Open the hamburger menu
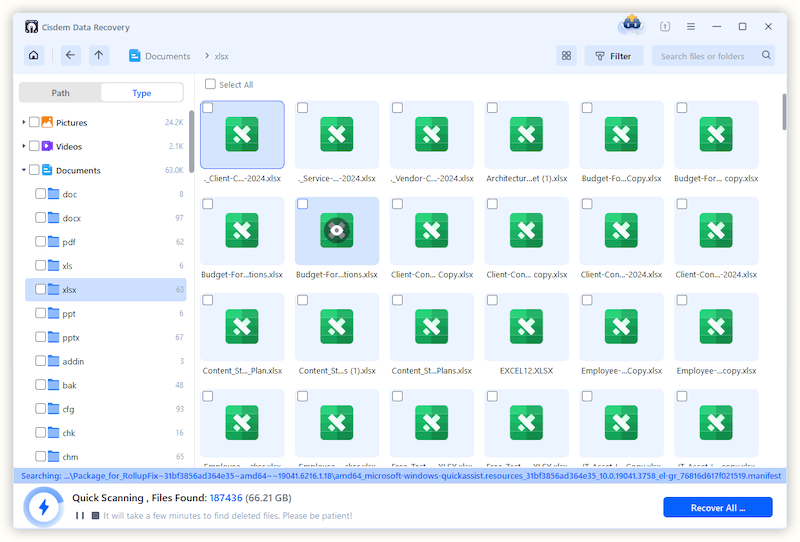This screenshot has height=542, width=800. coord(691,27)
